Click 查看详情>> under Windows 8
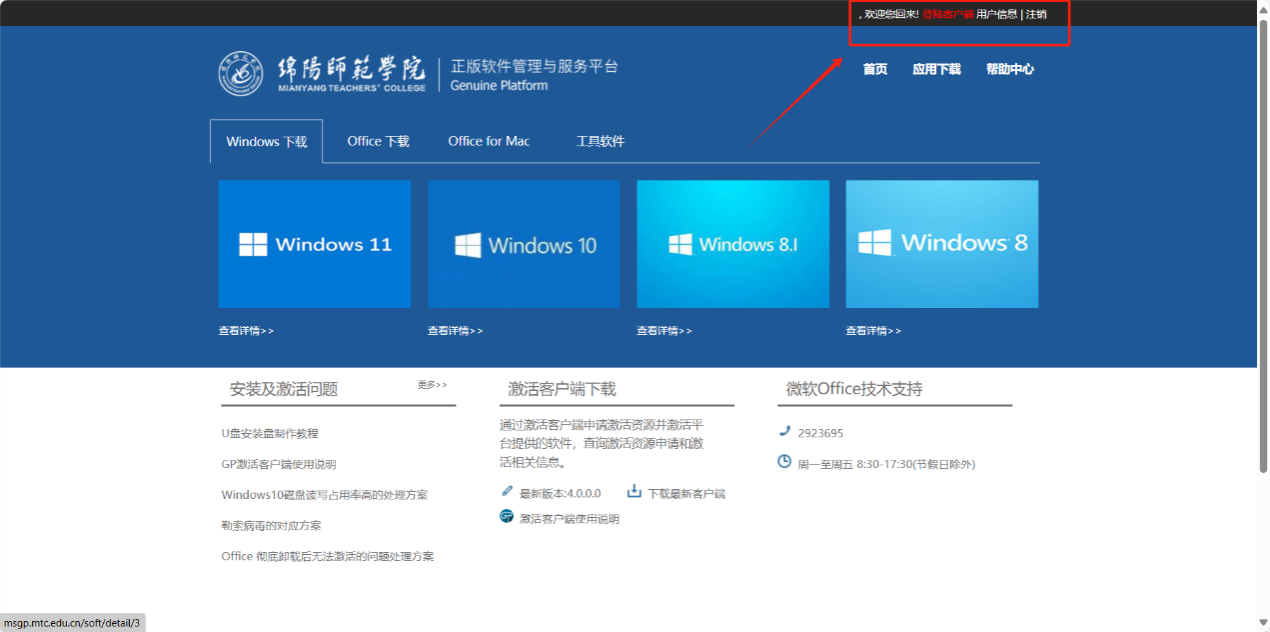The height and width of the screenshot is (632, 1270). pos(873,330)
